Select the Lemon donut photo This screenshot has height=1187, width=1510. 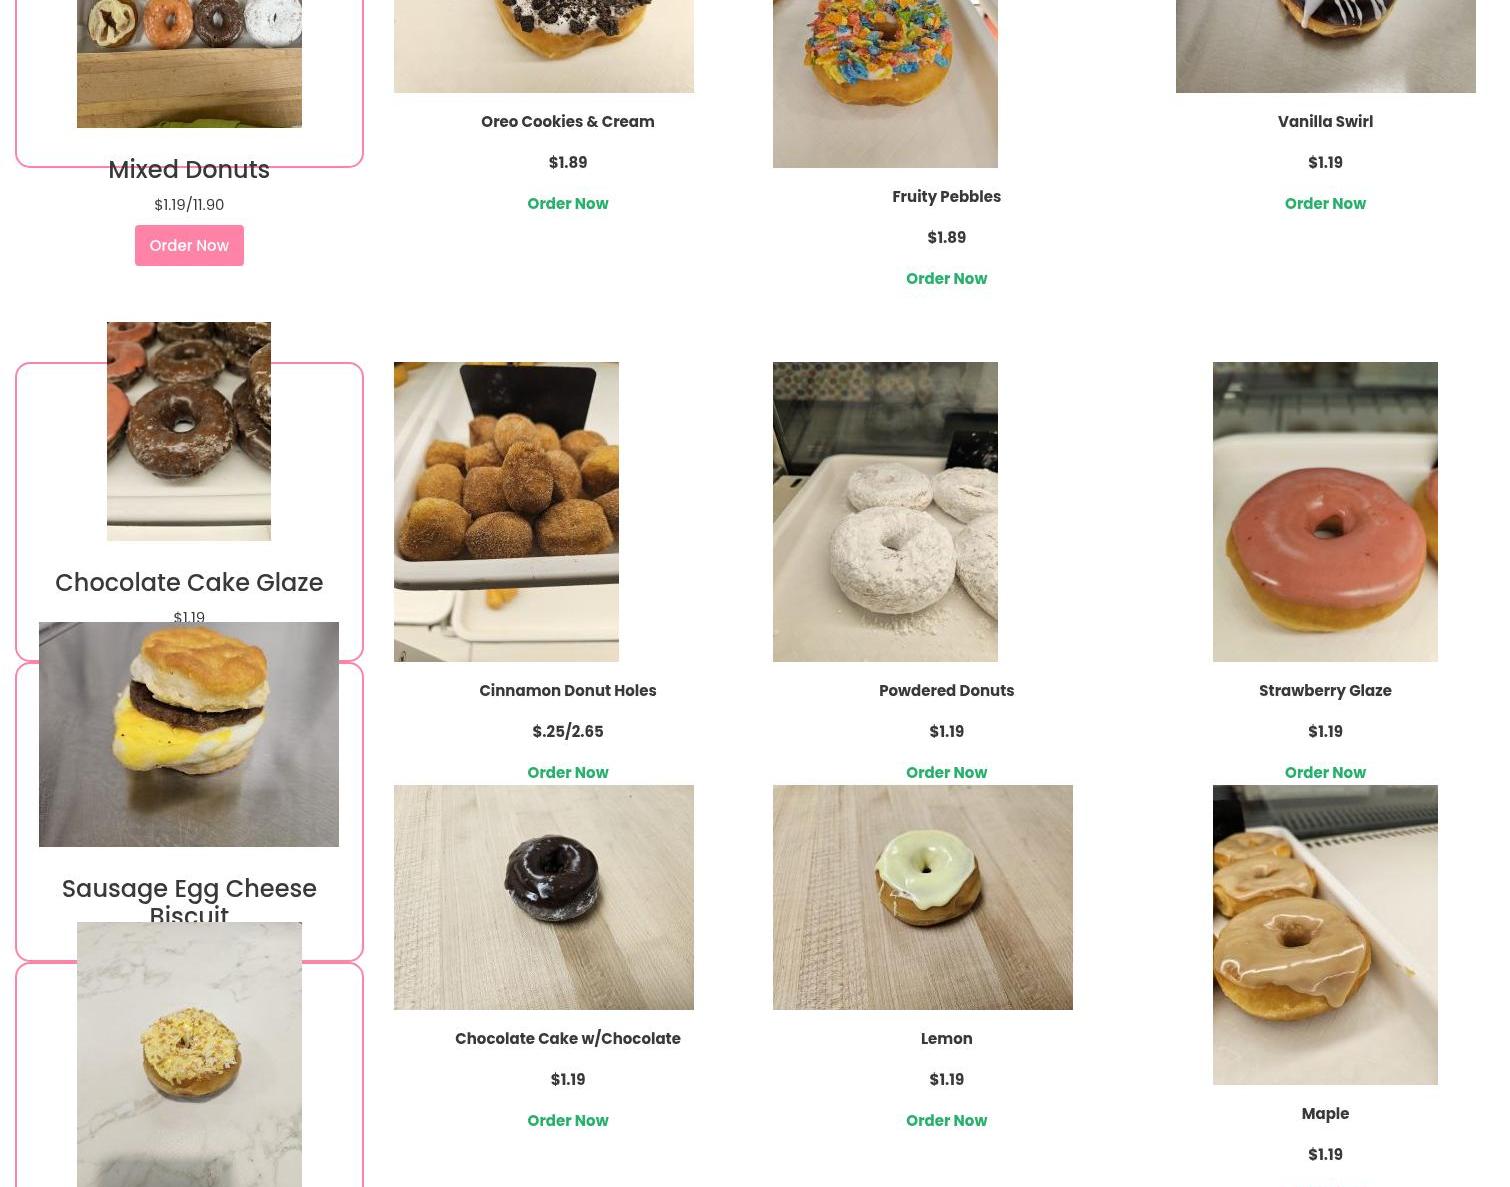[x=922, y=897]
